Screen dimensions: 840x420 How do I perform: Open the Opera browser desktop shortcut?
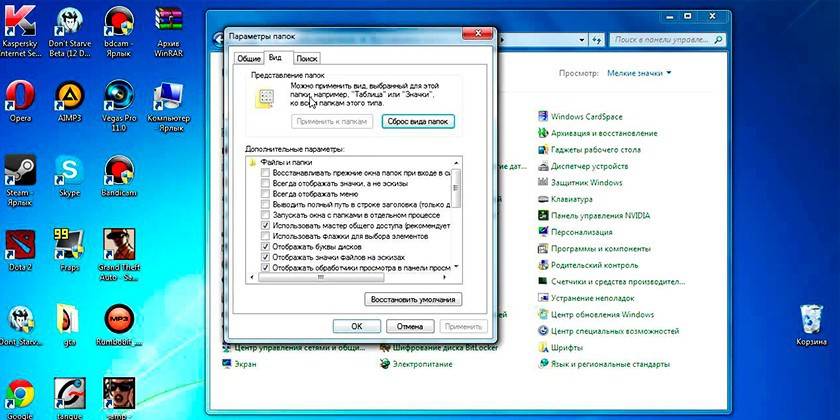coord(20,98)
